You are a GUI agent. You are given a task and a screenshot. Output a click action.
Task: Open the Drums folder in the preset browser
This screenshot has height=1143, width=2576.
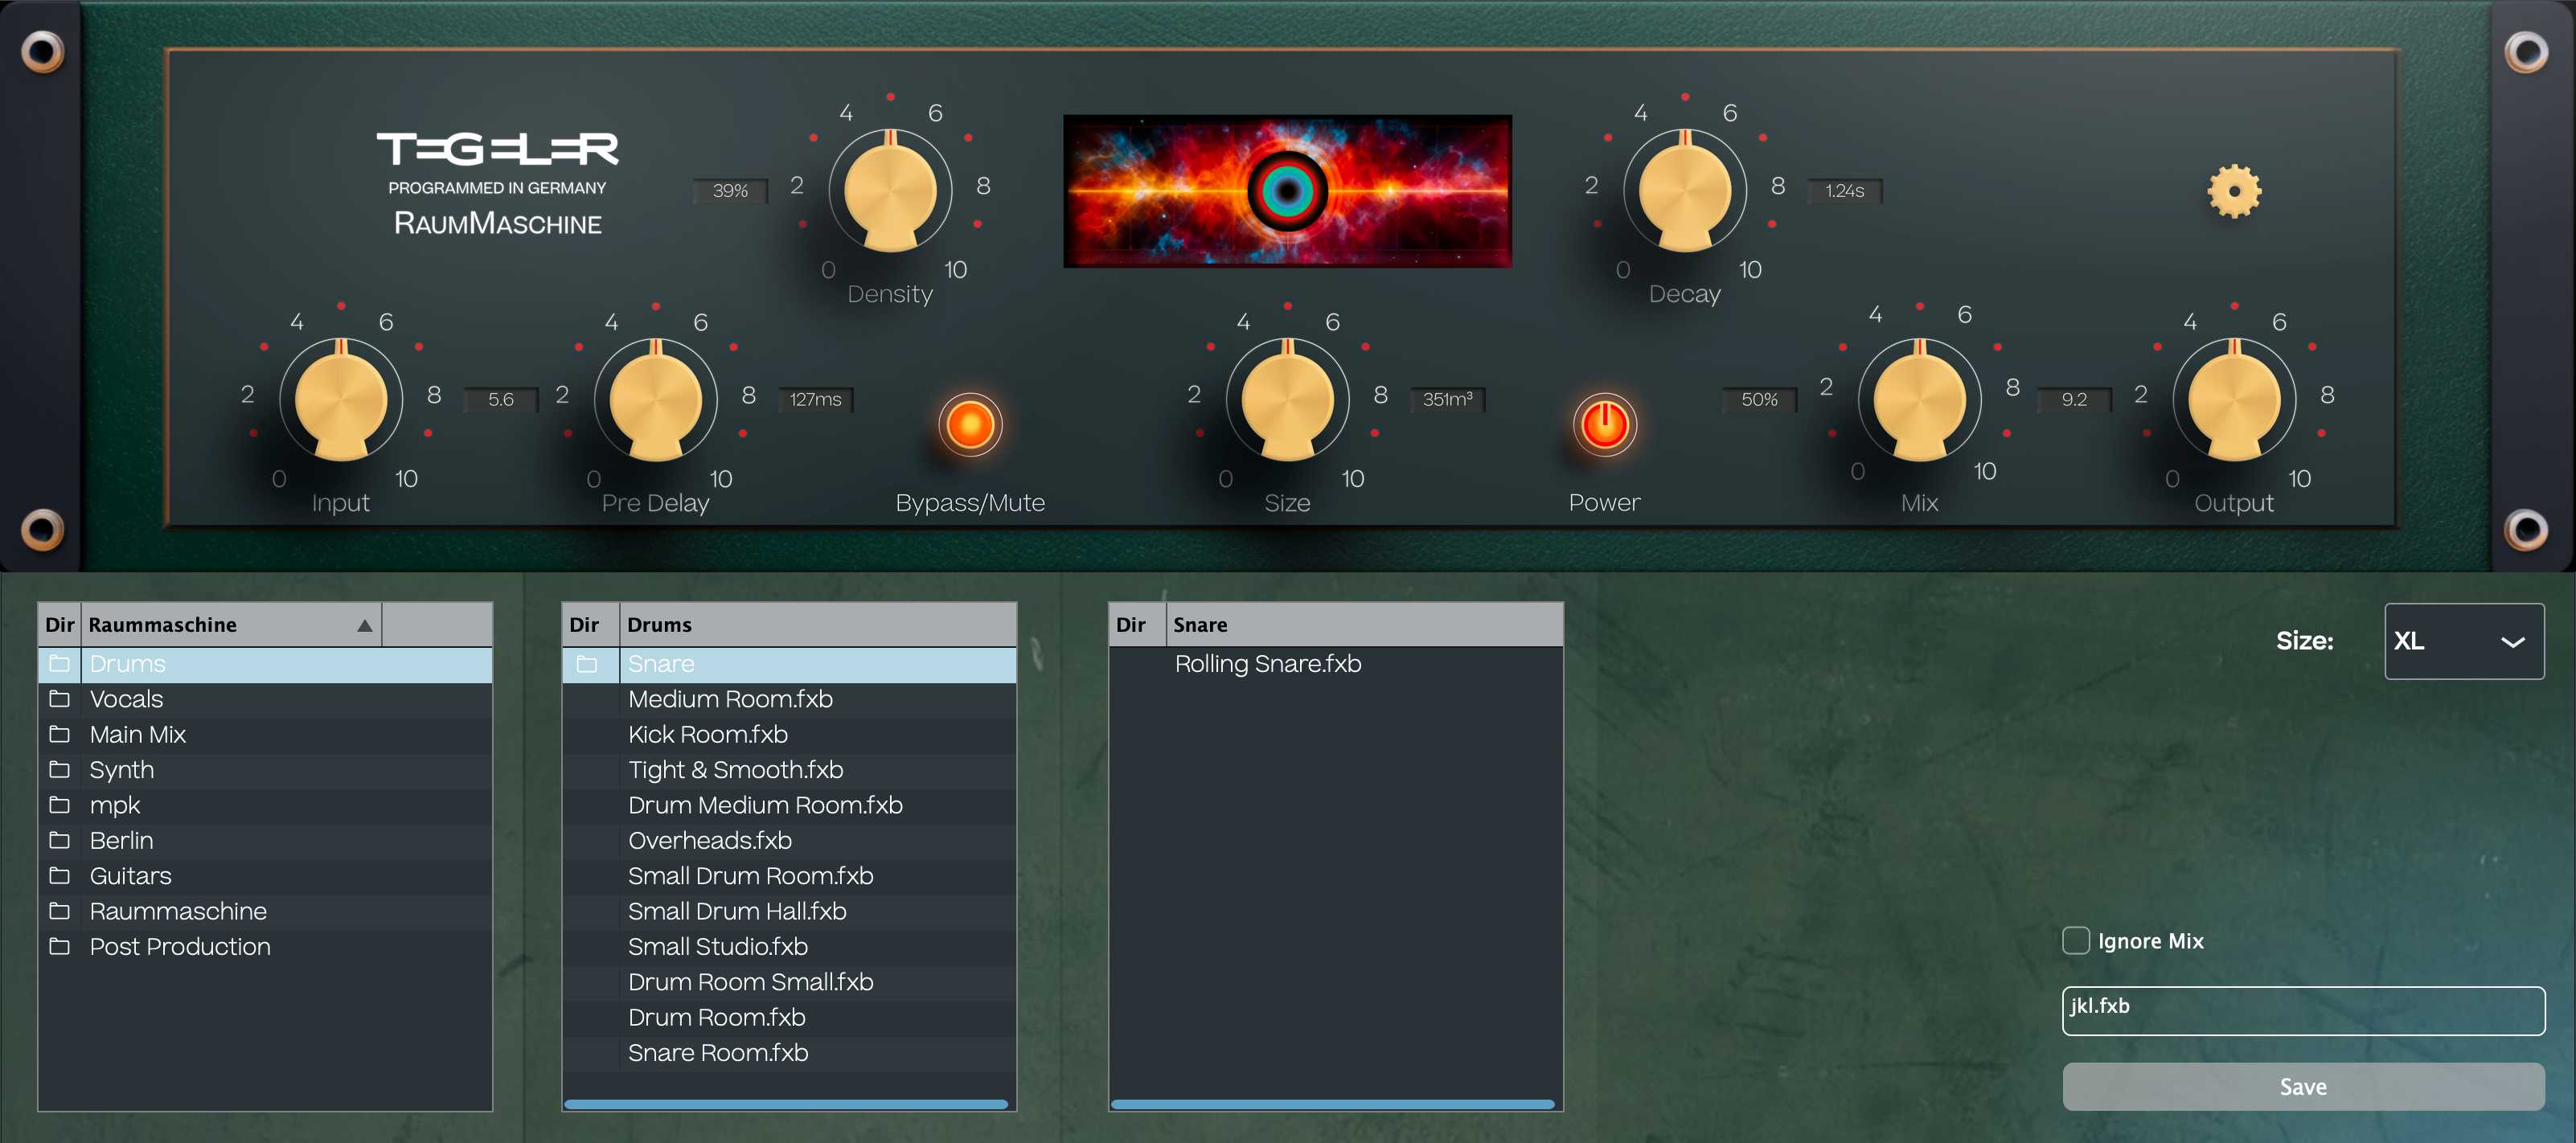(126, 663)
